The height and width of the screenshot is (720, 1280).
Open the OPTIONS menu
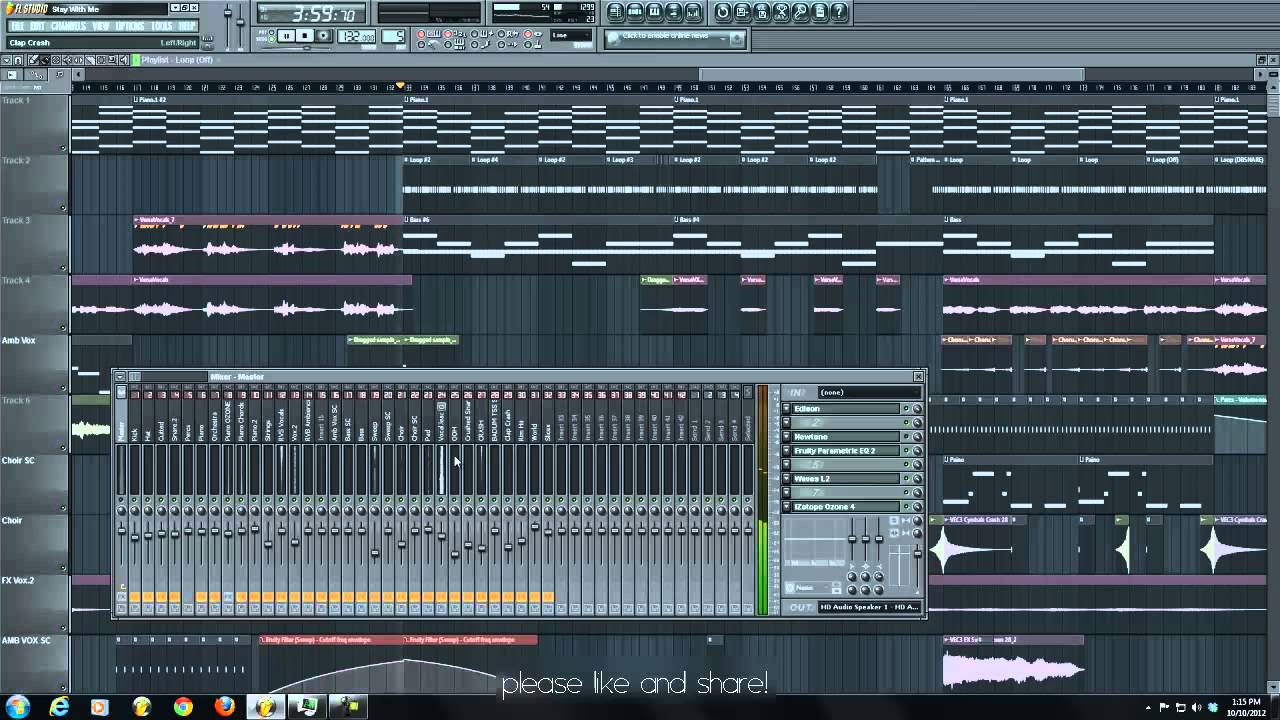[130, 26]
